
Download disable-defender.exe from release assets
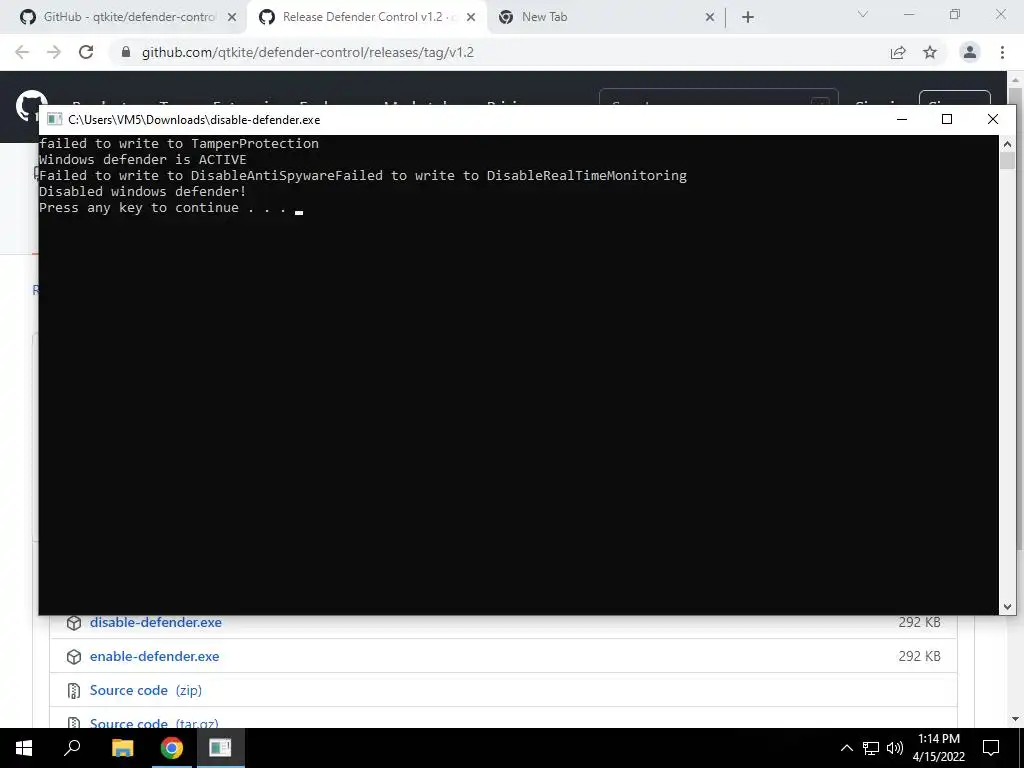click(155, 622)
